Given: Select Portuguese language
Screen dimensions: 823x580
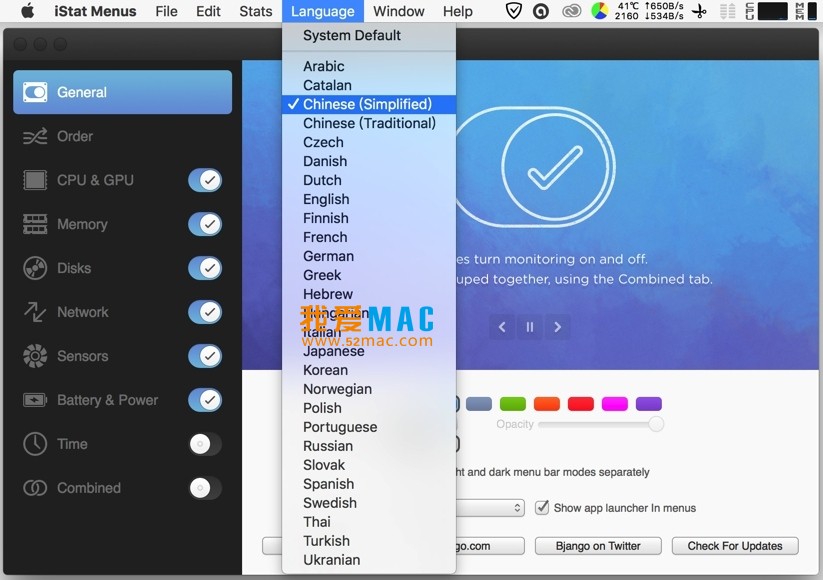Looking at the screenshot, I should click(369, 427).
